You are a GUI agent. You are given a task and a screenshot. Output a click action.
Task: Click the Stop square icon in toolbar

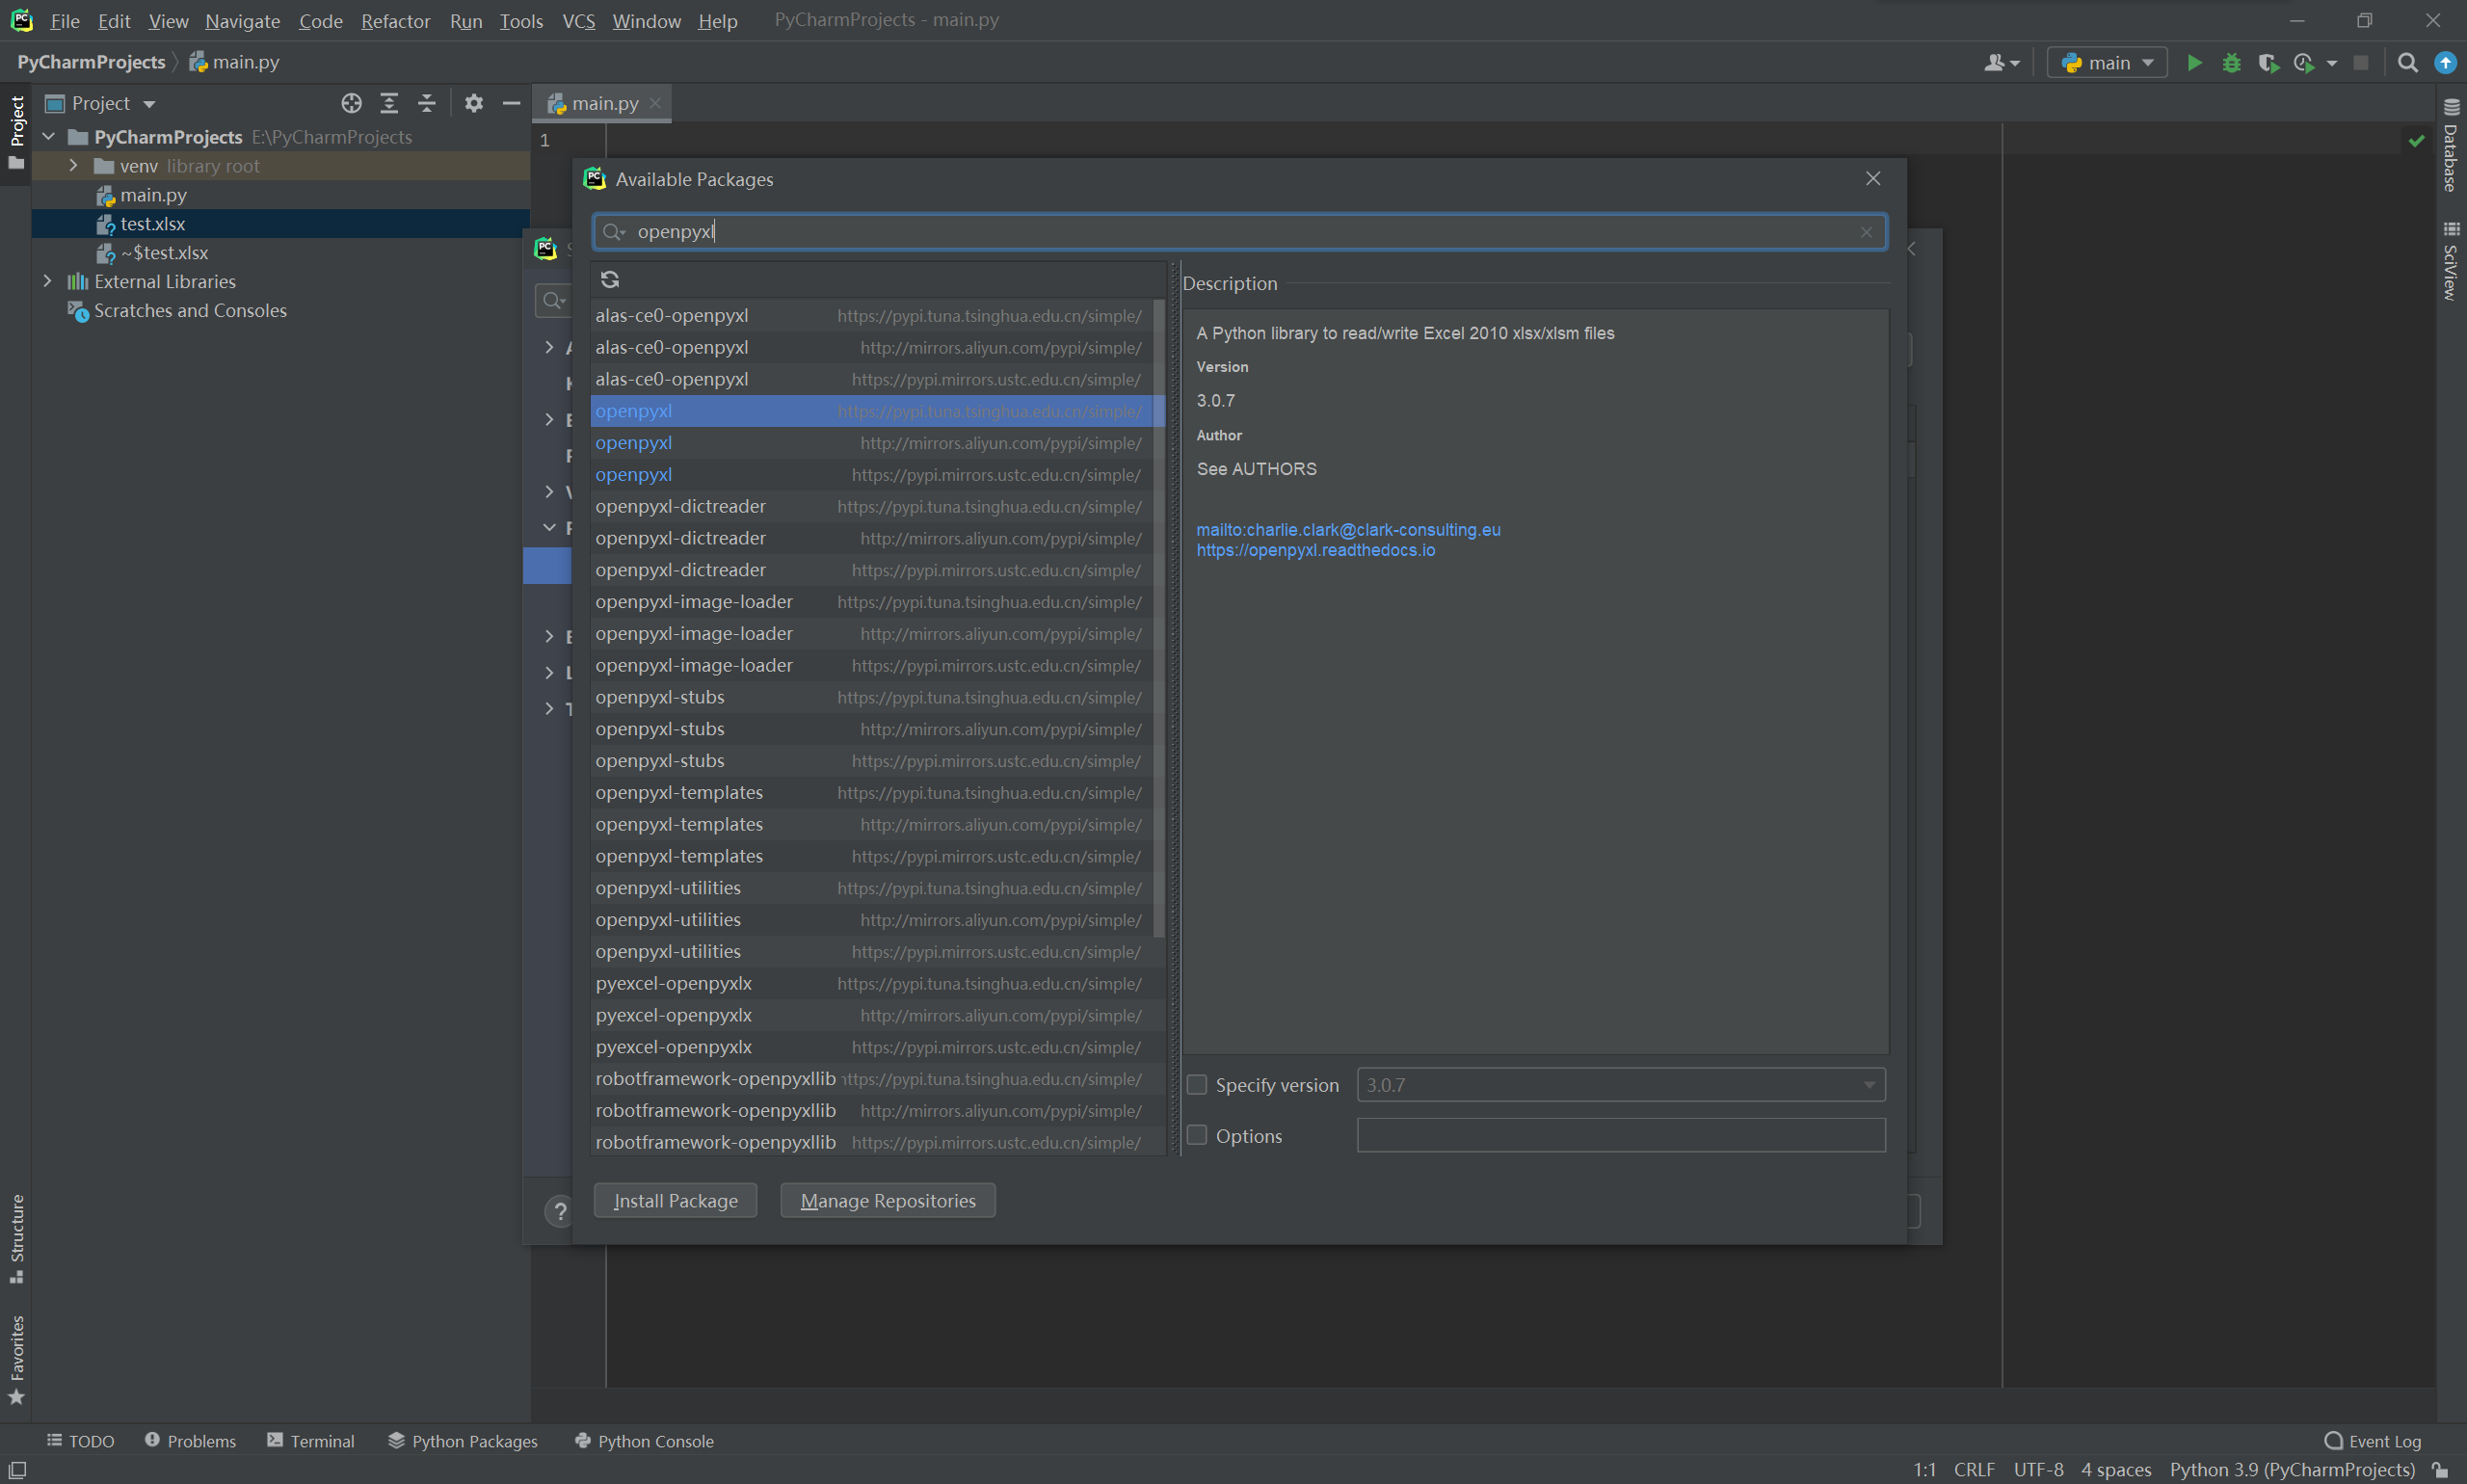coord(2361,63)
